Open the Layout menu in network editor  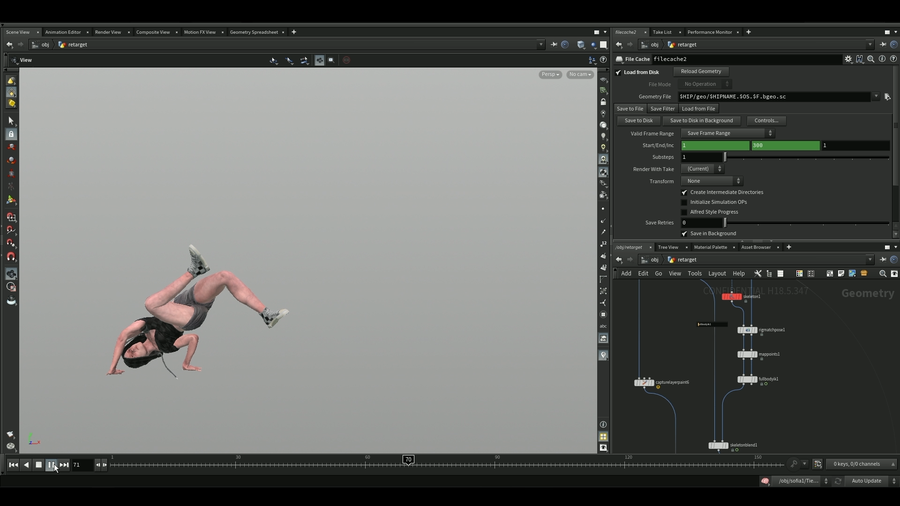click(x=717, y=273)
